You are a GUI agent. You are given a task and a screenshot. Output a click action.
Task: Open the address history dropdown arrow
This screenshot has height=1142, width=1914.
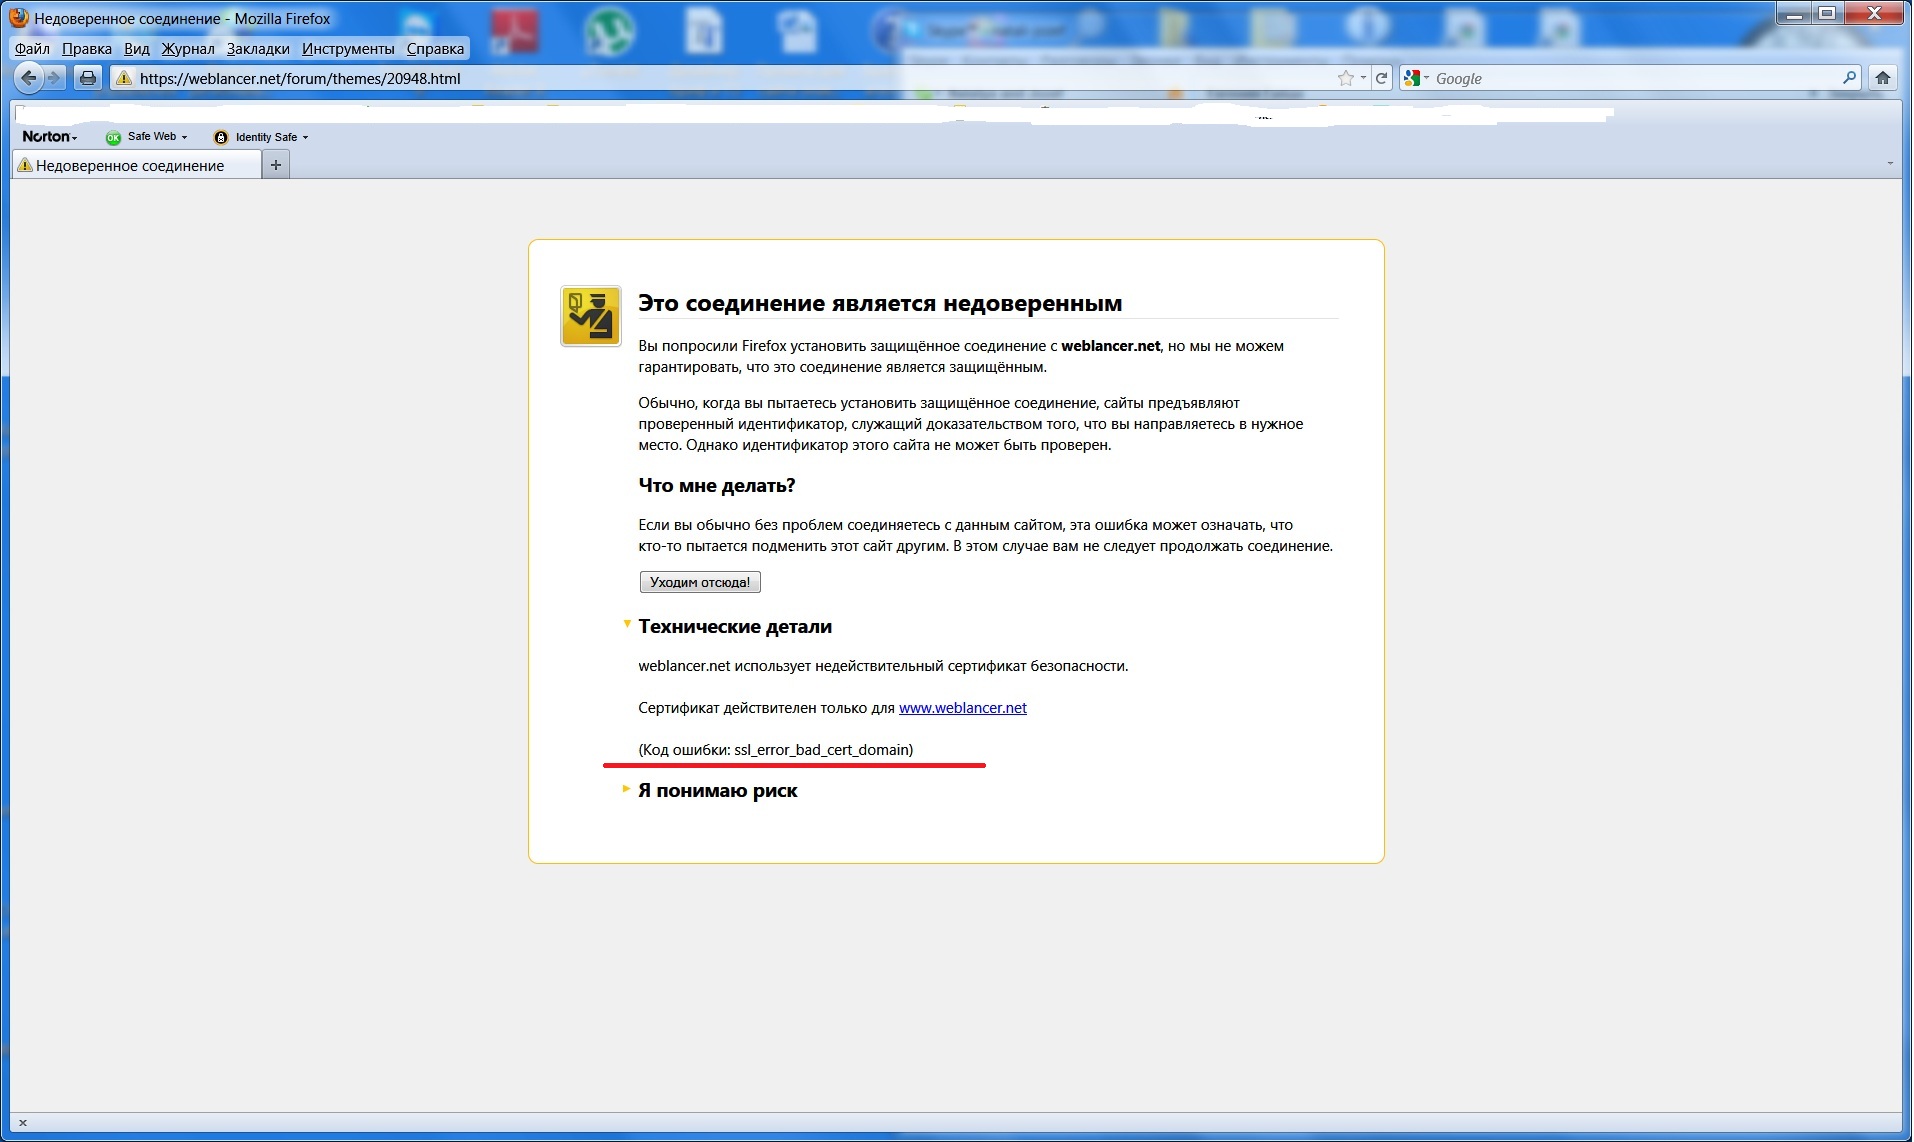coord(1363,78)
